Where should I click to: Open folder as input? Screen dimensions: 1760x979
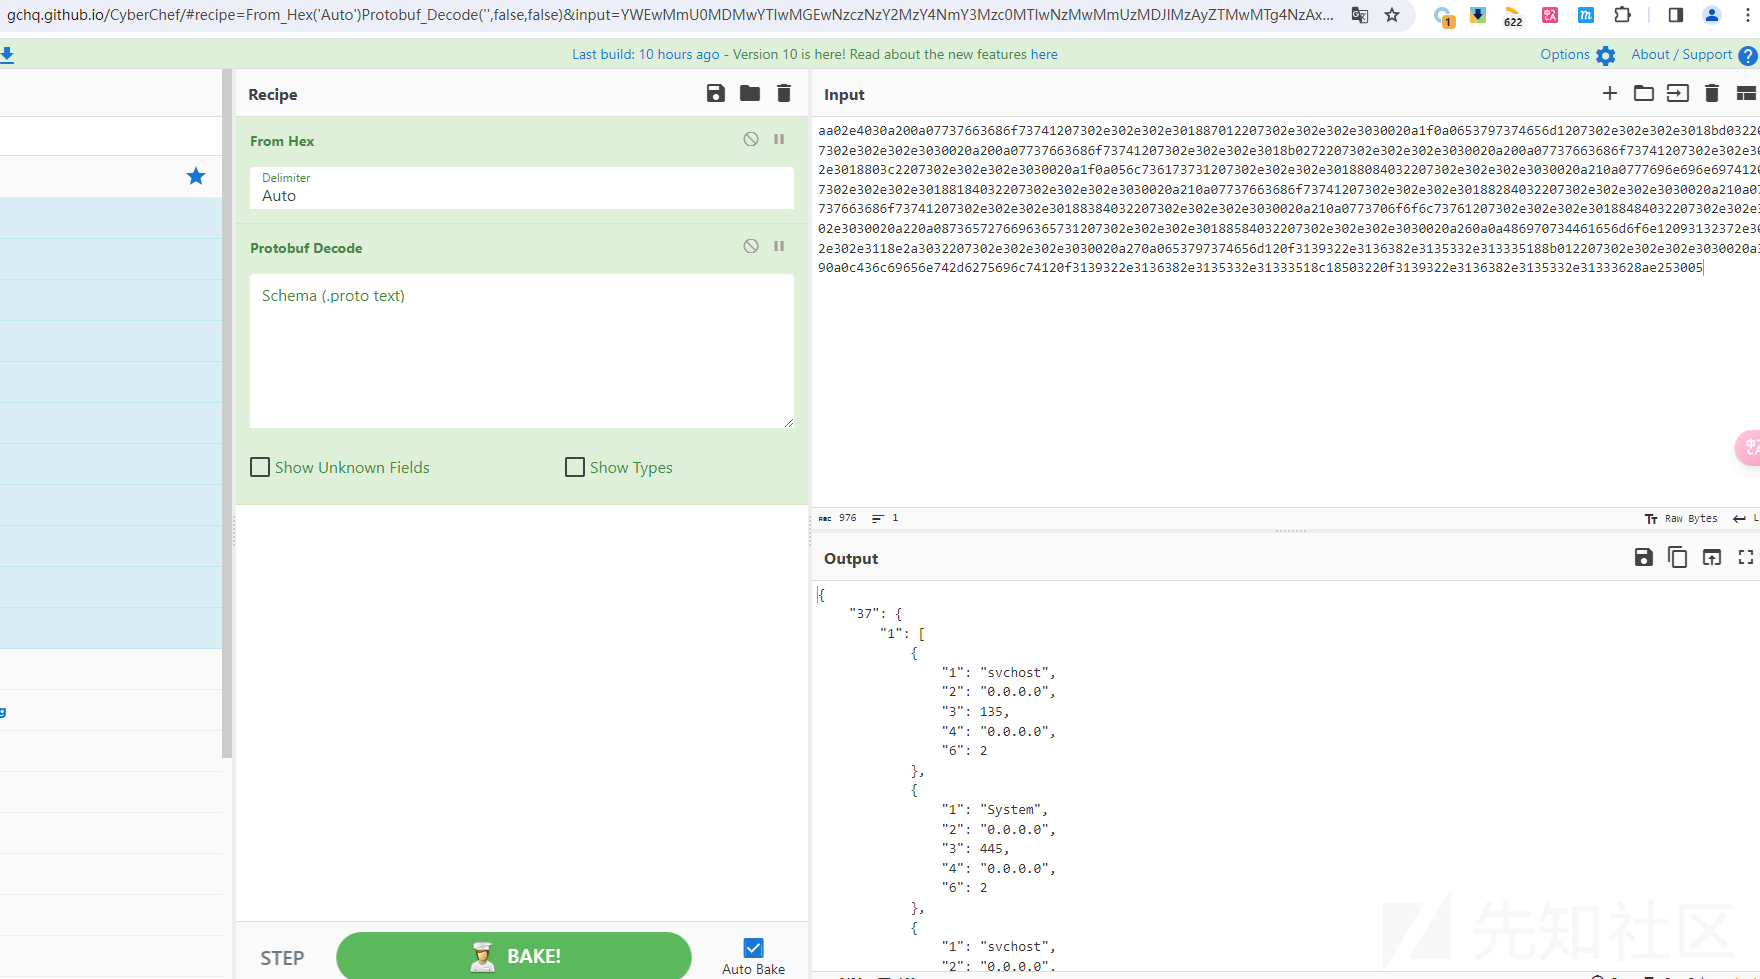(x=1644, y=93)
